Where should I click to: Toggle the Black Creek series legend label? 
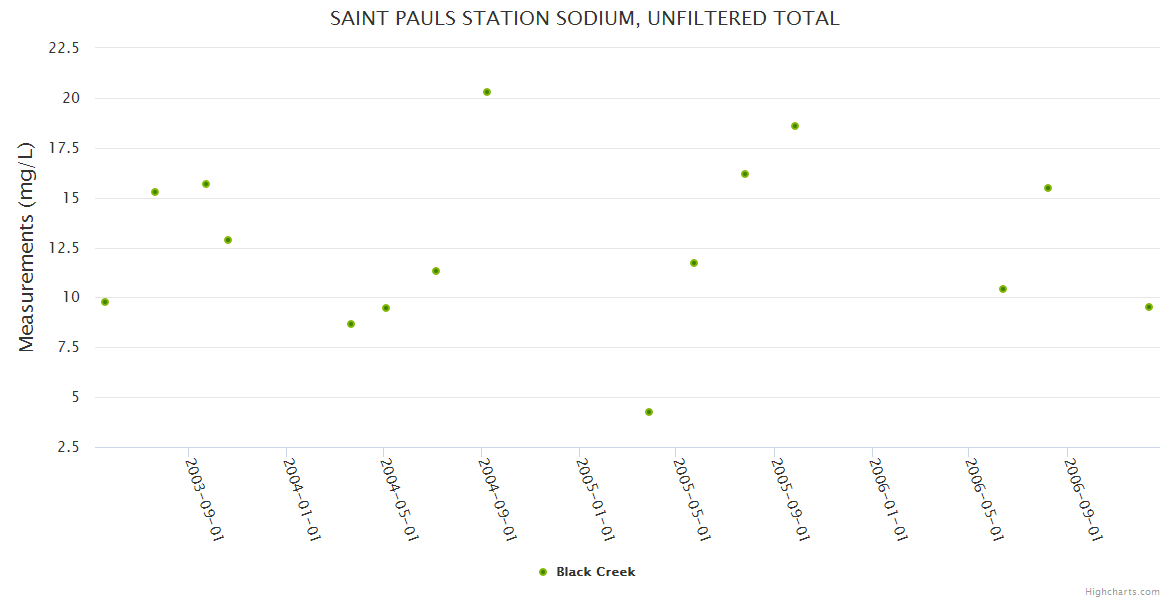[x=595, y=572]
